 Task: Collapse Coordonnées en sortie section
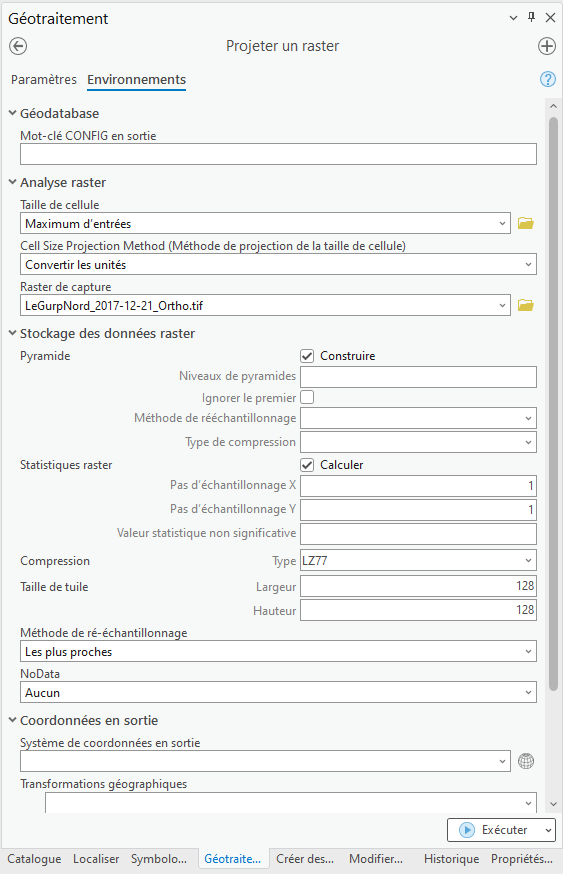pyautogui.click(x=13, y=720)
